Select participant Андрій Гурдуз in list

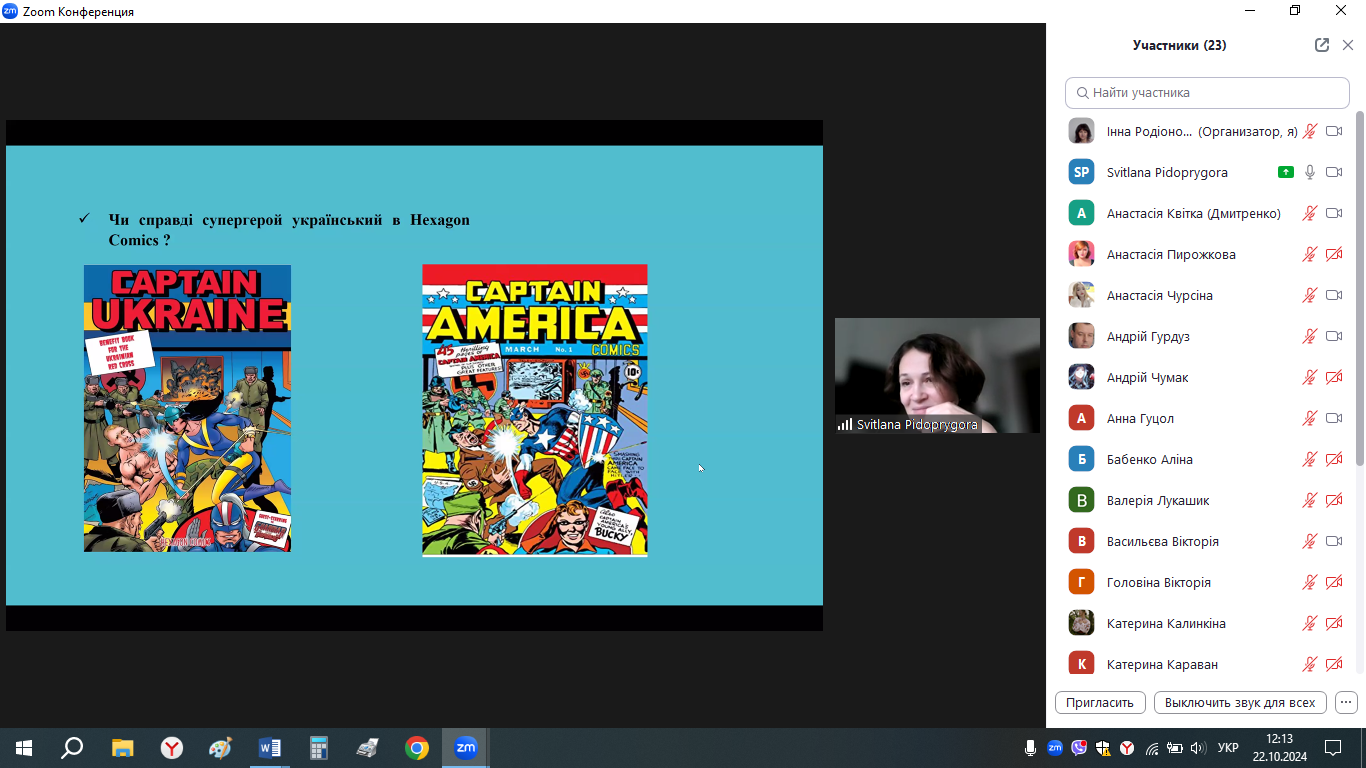(x=1148, y=336)
